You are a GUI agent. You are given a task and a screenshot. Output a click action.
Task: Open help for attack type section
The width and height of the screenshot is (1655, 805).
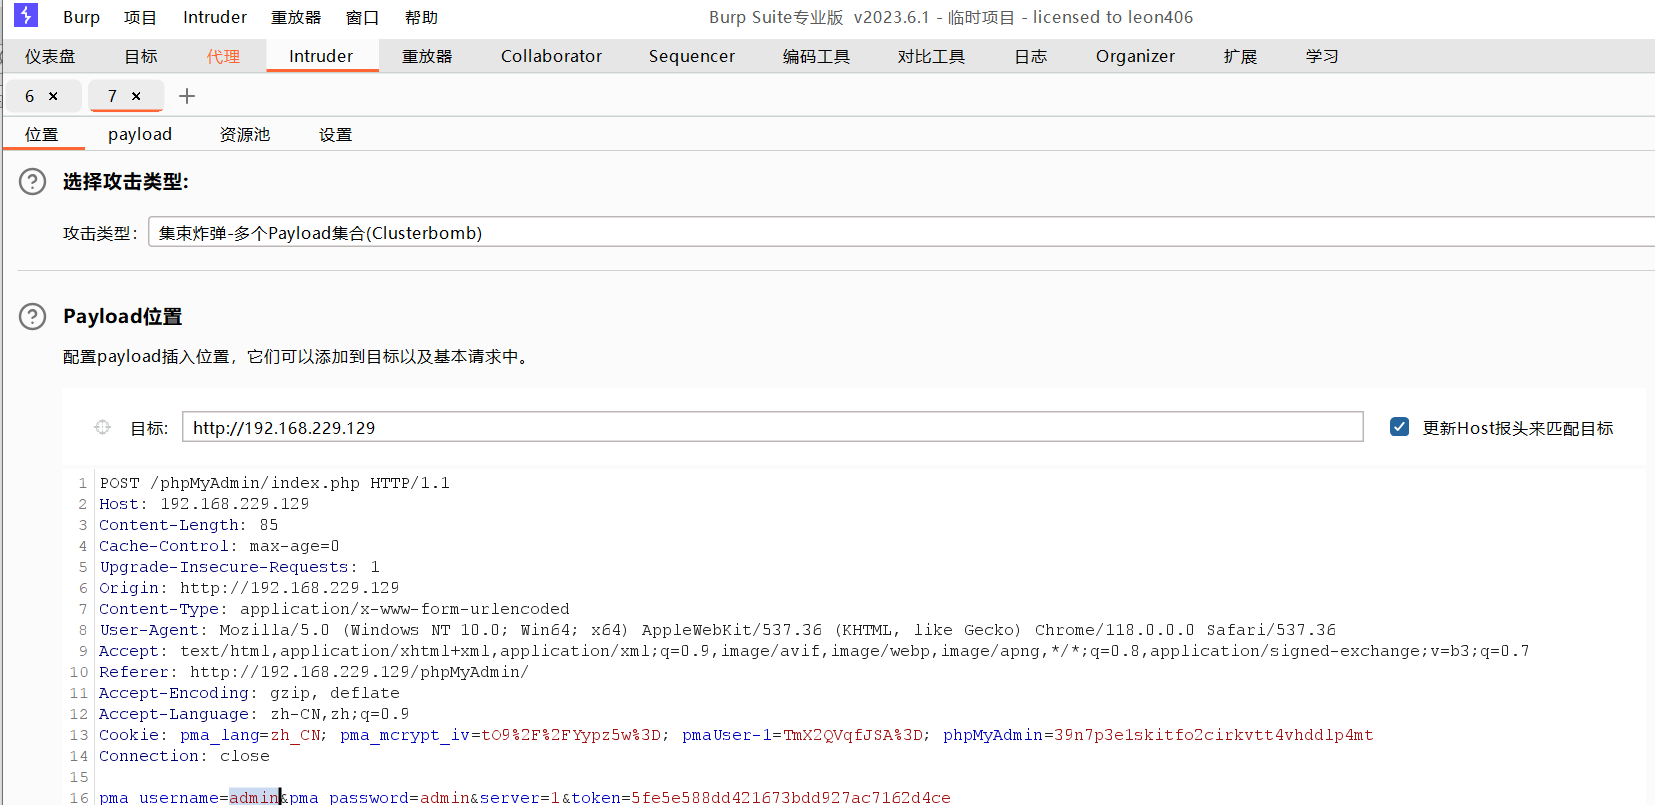click(x=33, y=181)
